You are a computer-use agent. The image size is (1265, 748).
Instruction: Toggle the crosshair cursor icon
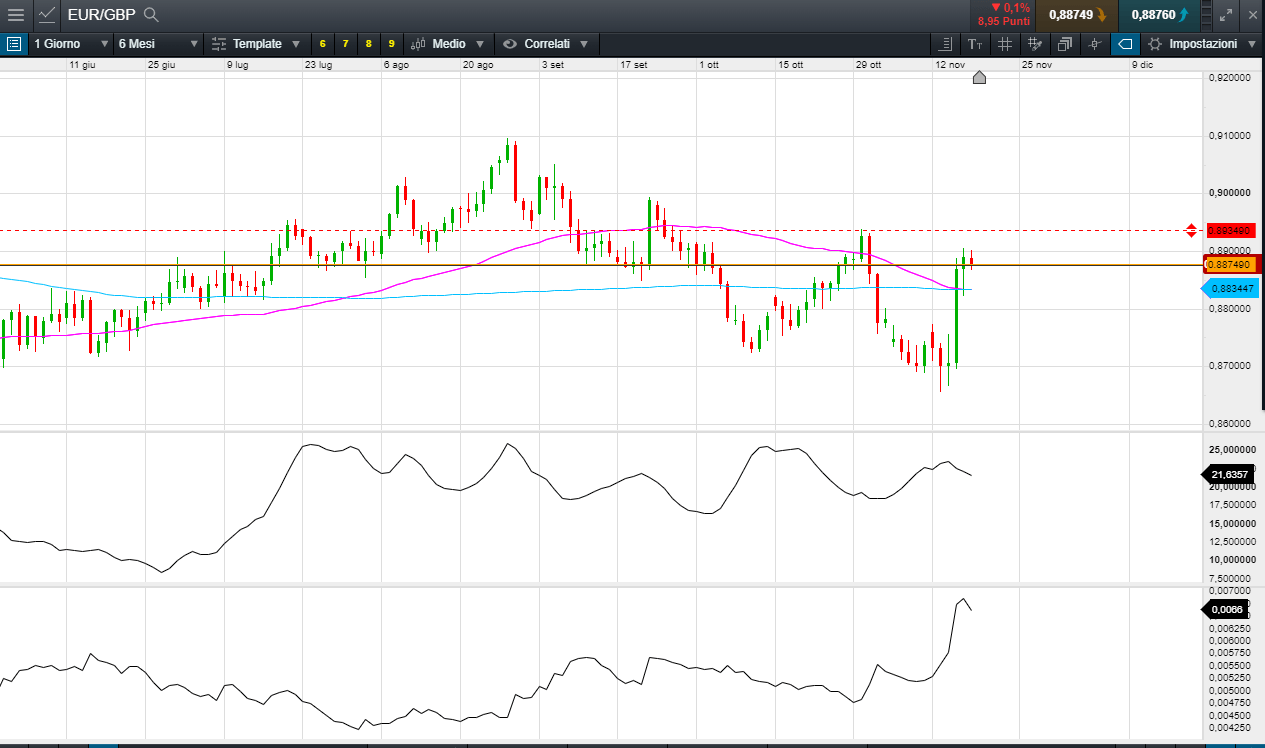[x=1095, y=44]
